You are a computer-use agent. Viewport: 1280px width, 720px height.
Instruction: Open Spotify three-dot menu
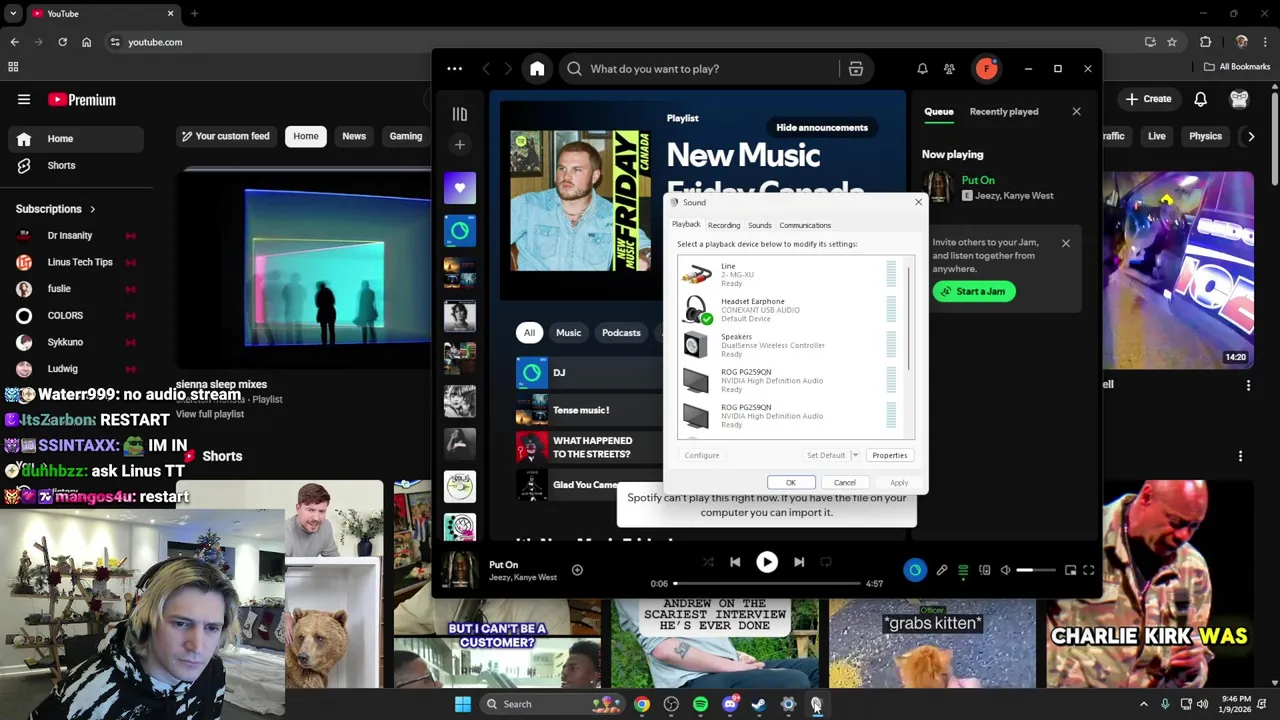tap(454, 69)
